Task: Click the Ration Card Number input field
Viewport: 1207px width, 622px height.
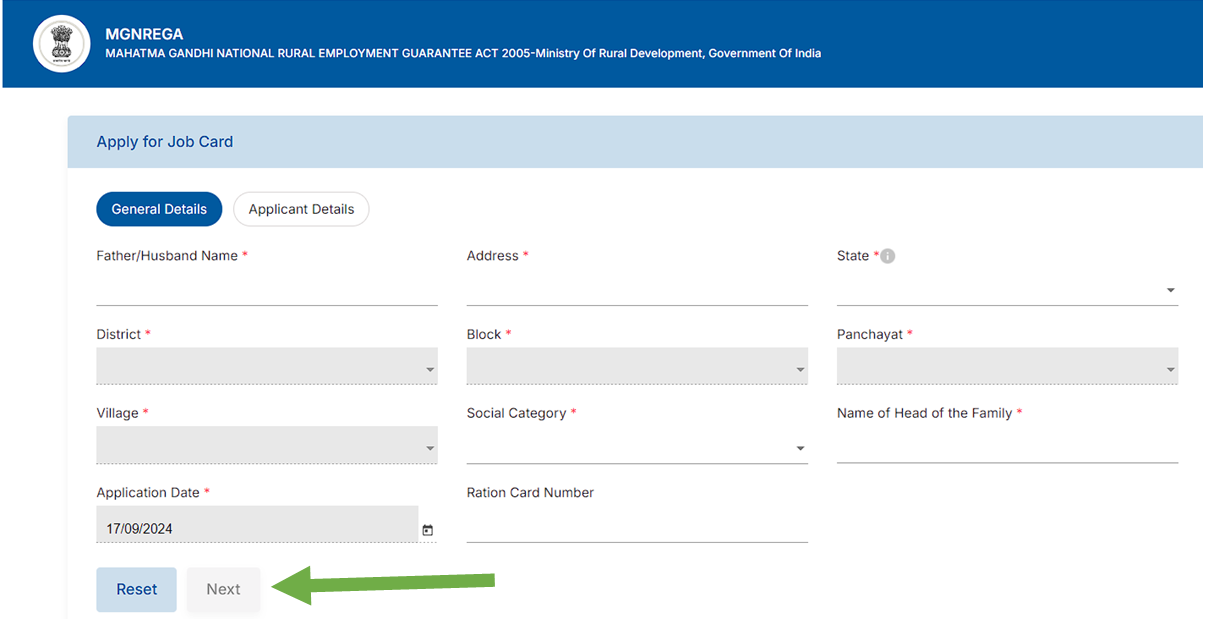Action: click(637, 526)
